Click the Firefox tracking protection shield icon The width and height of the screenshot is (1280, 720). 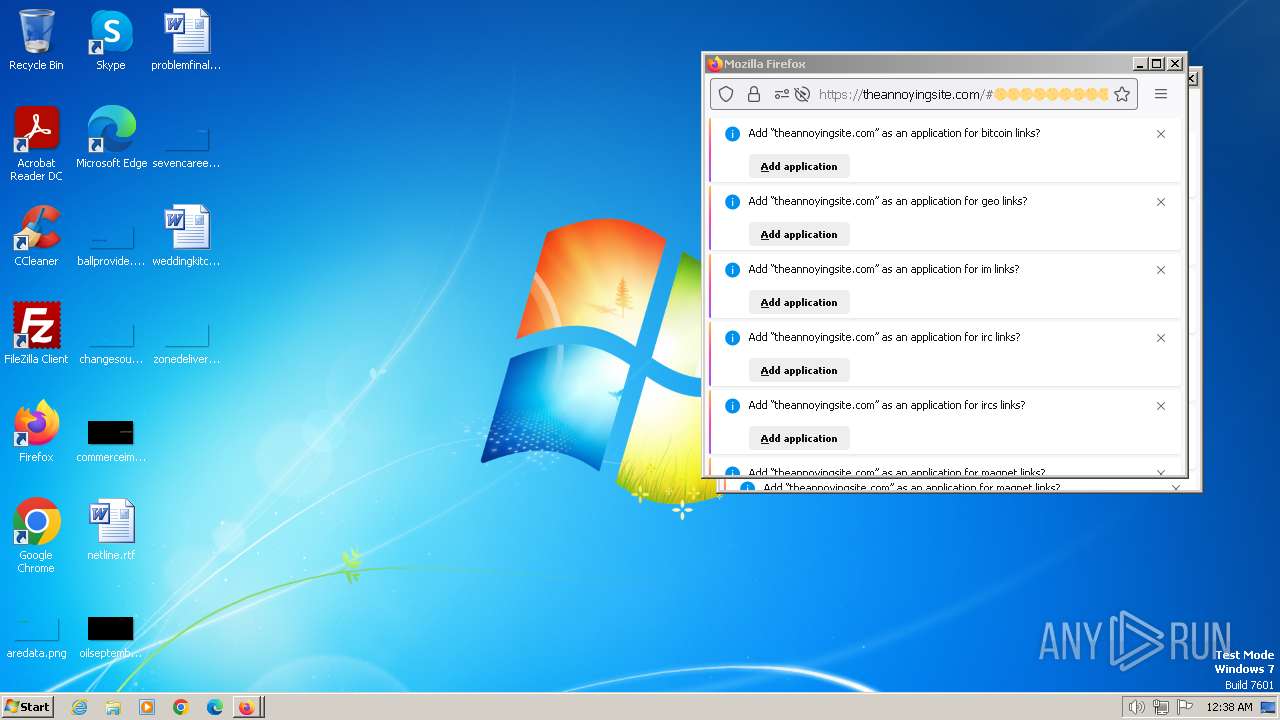click(727, 94)
